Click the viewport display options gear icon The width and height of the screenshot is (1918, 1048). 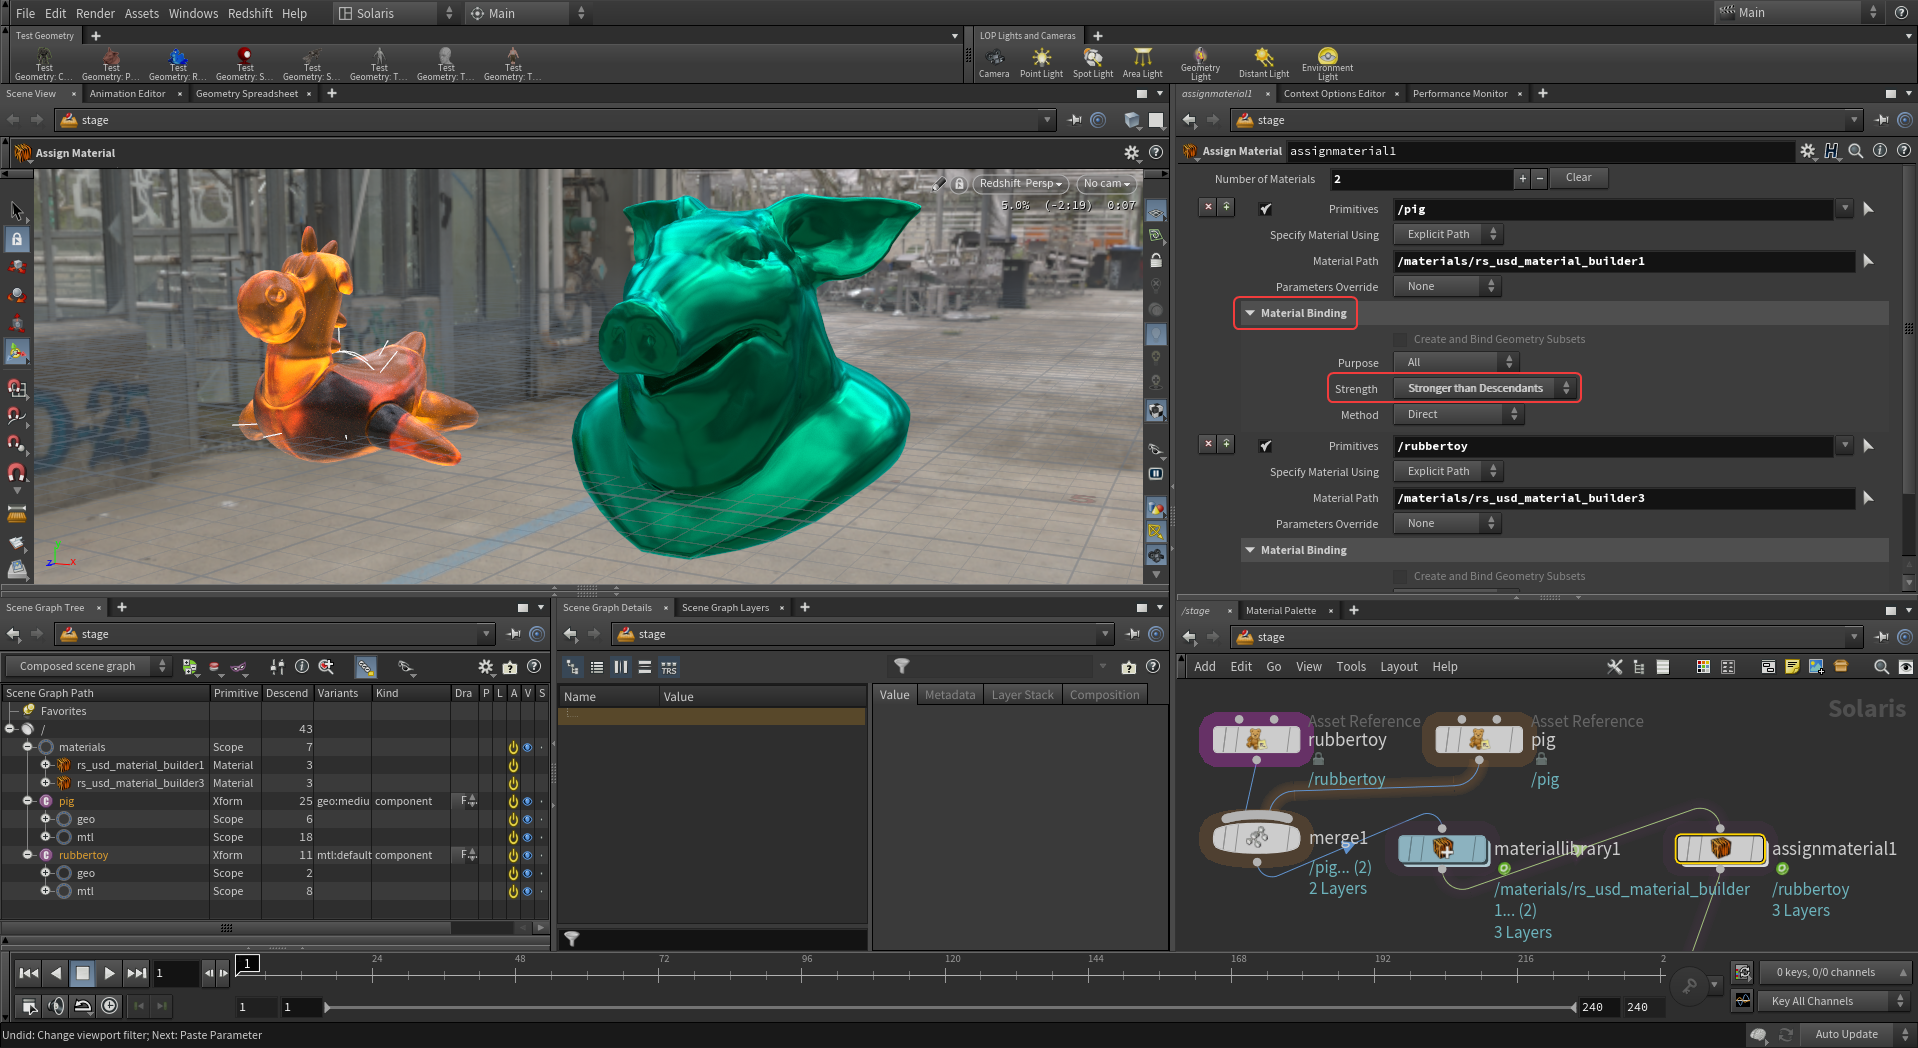[x=1132, y=153]
